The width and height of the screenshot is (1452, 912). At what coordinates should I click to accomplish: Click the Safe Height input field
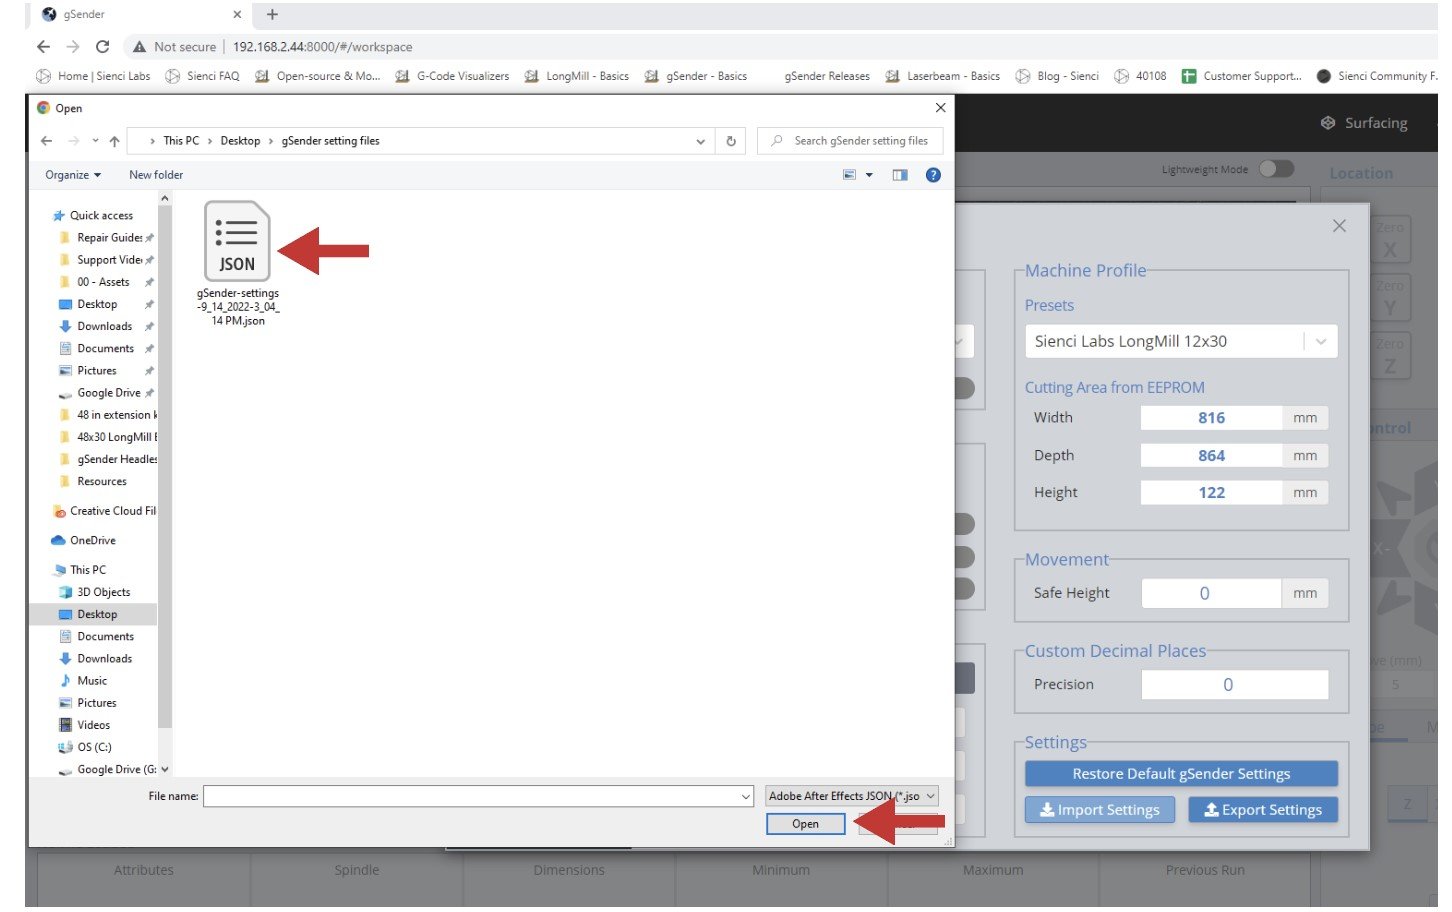click(1211, 593)
